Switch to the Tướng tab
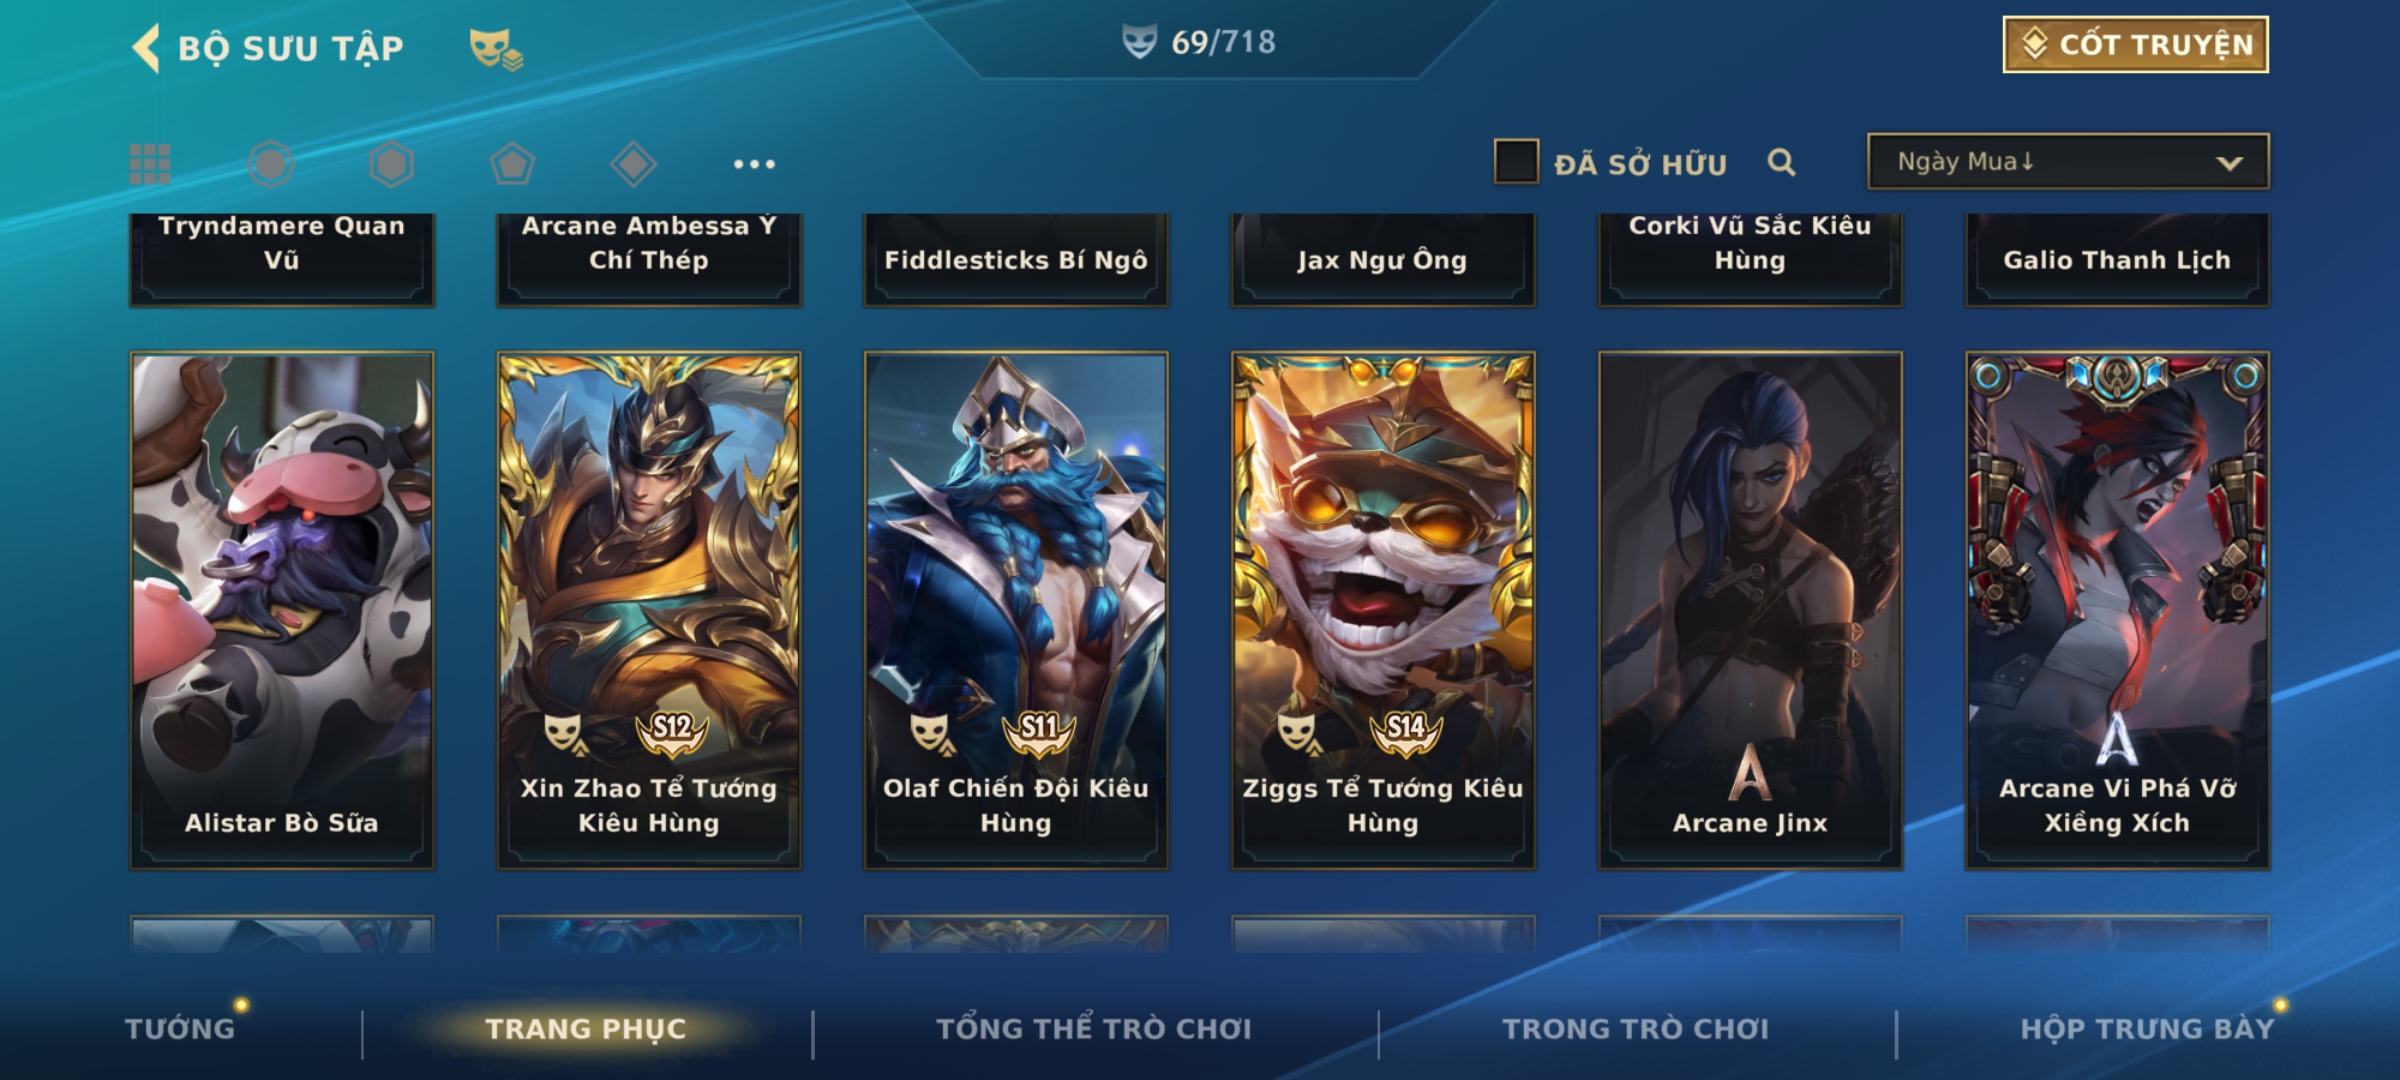 click(180, 1028)
